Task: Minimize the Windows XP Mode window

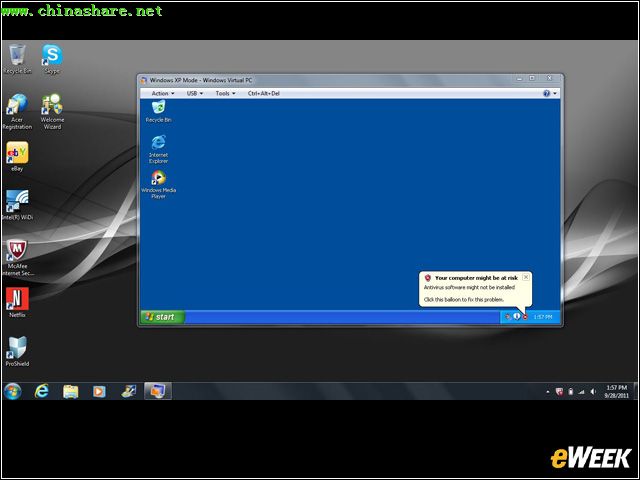Action: (x=520, y=78)
